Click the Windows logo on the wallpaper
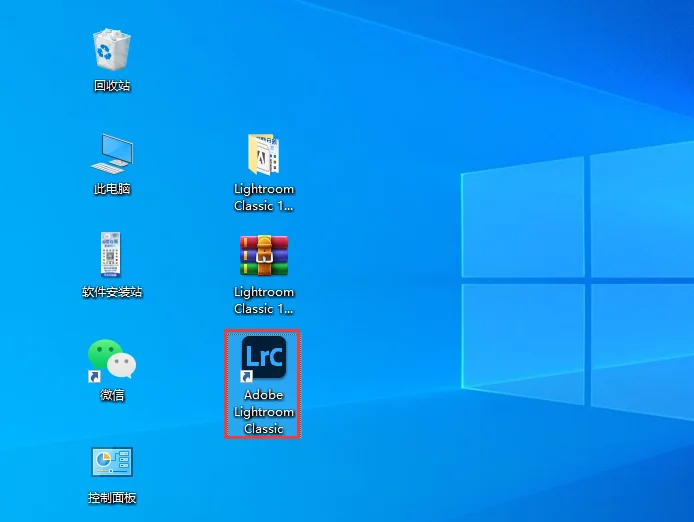The width and height of the screenshot is (694, 522). [578, 279]
